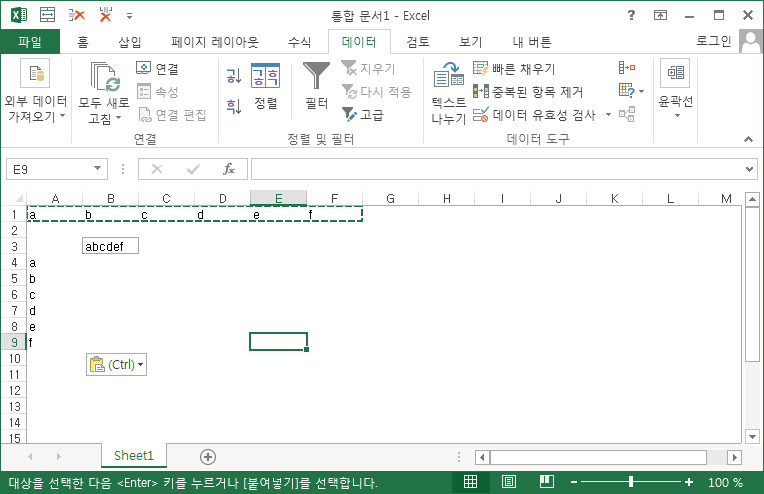Open the what-if analysis icon
Screen dimensions: 764x494
(627, 91)
